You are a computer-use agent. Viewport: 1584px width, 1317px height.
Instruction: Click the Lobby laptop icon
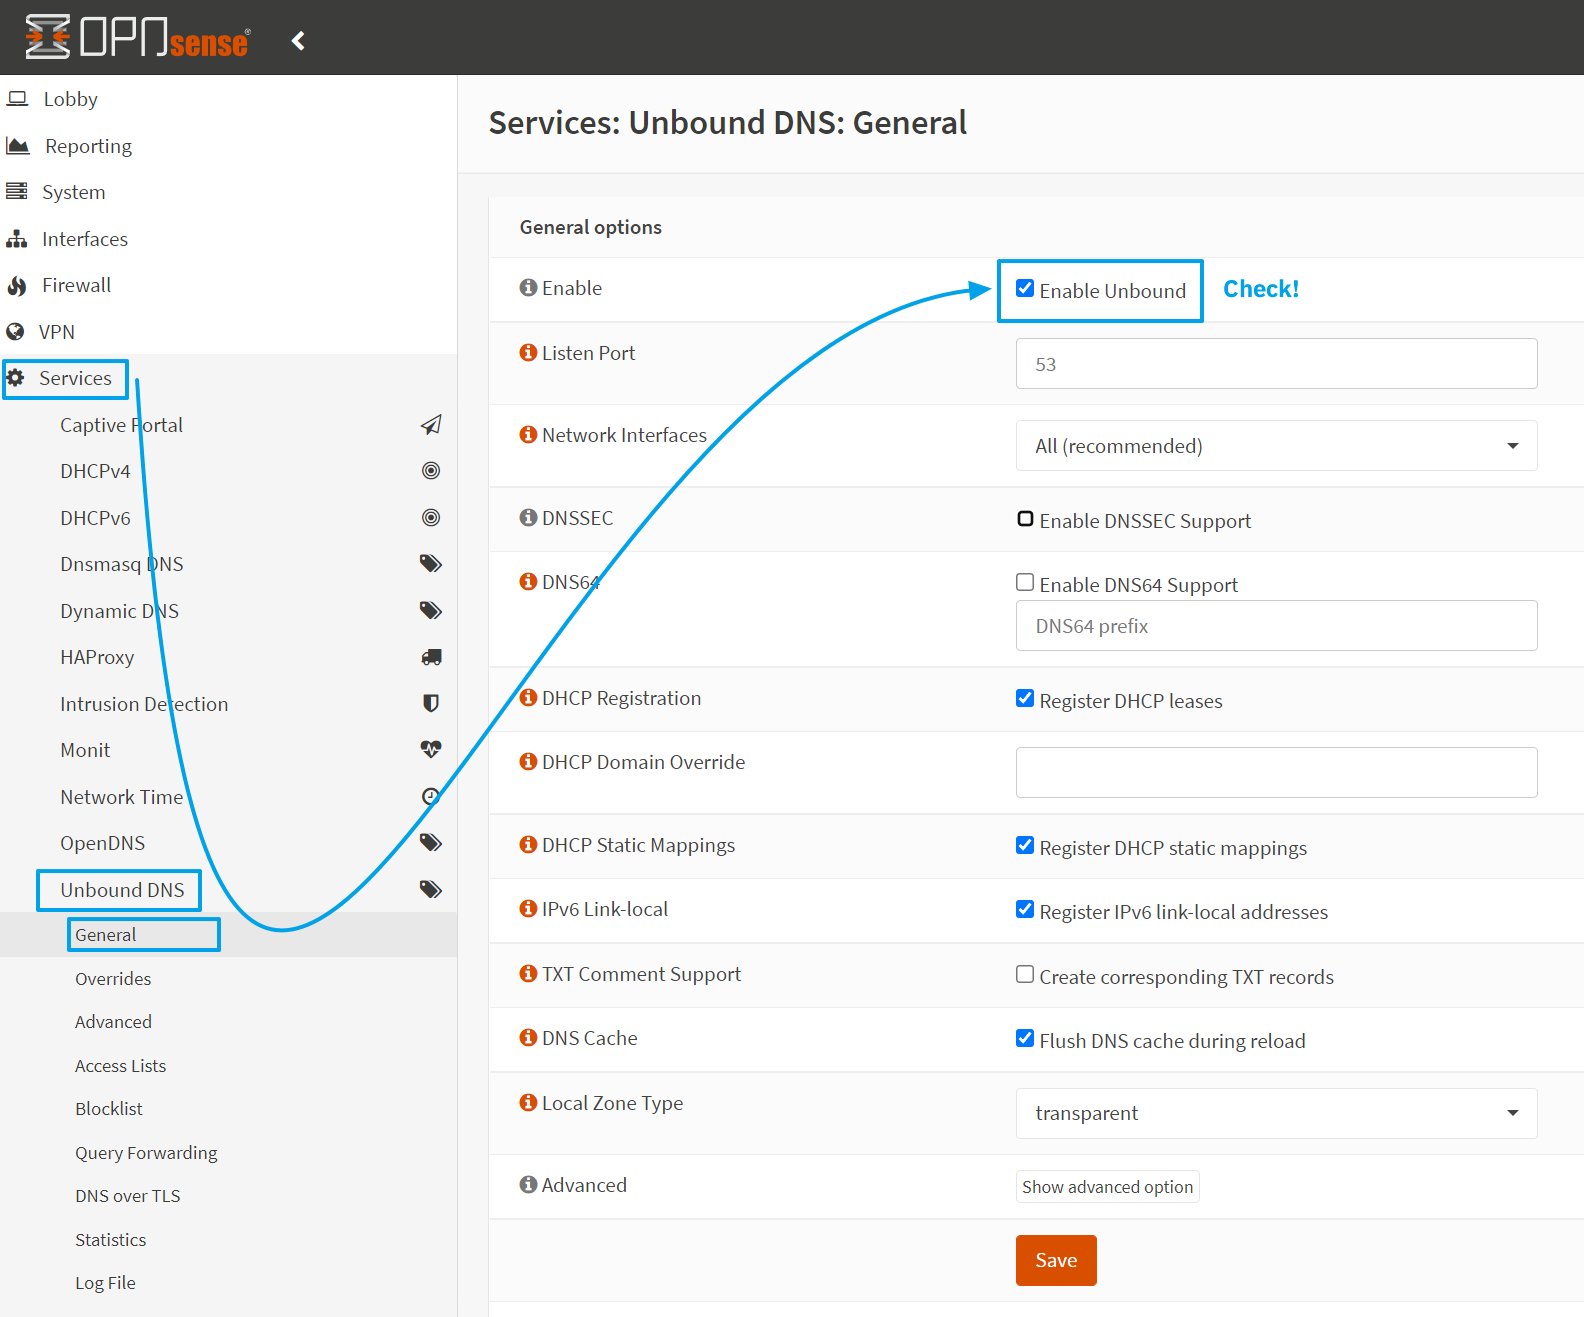(x=17, y=98)
